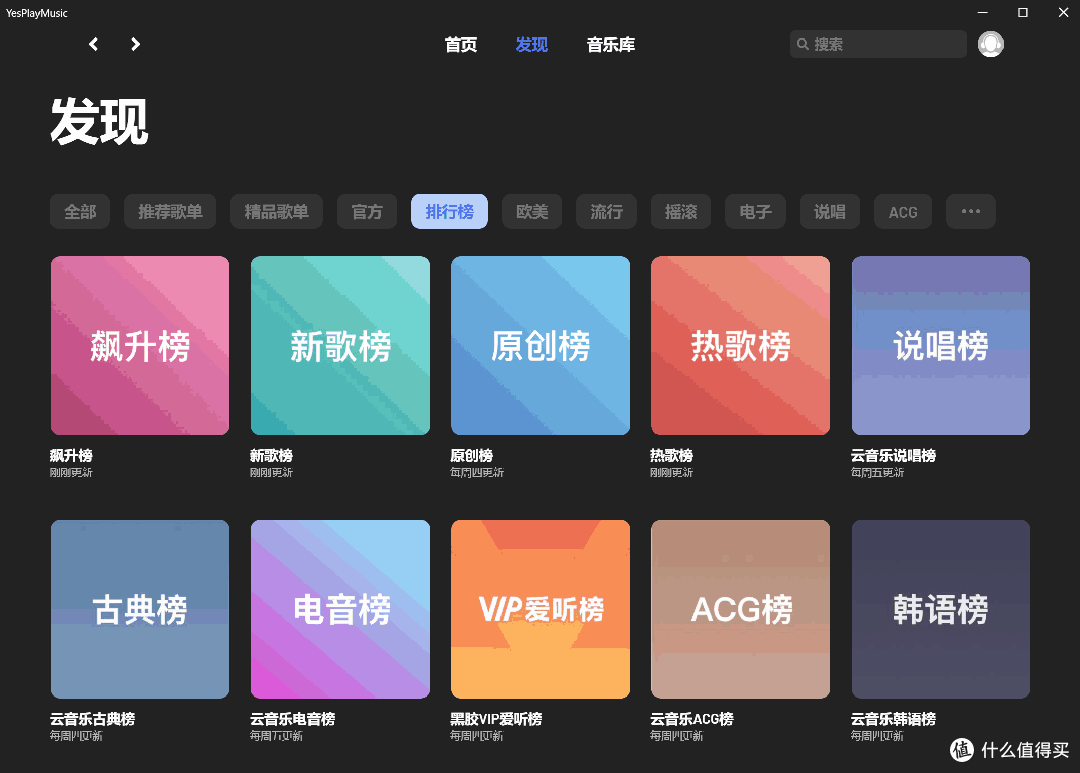Open the VIP爱听榜 playlist cover
This screenshot has width=1080, height=773.
pyautogui.click(x=540, y=609)
